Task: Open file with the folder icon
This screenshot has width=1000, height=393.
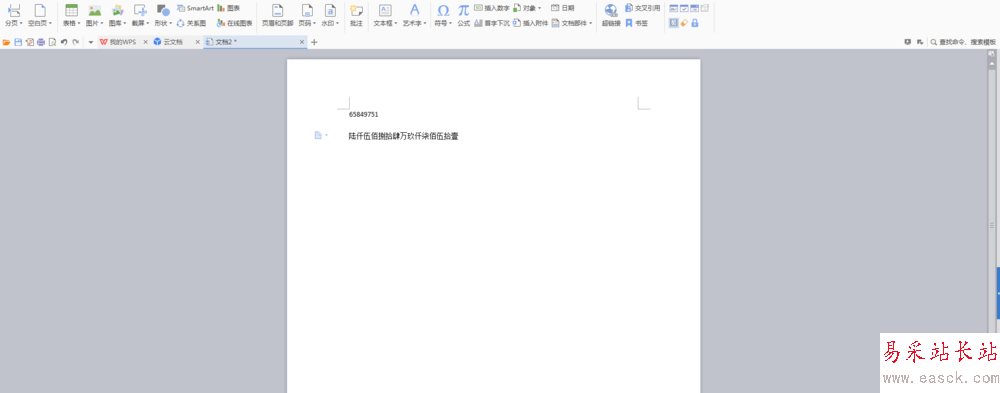Action: pos(6,42)
